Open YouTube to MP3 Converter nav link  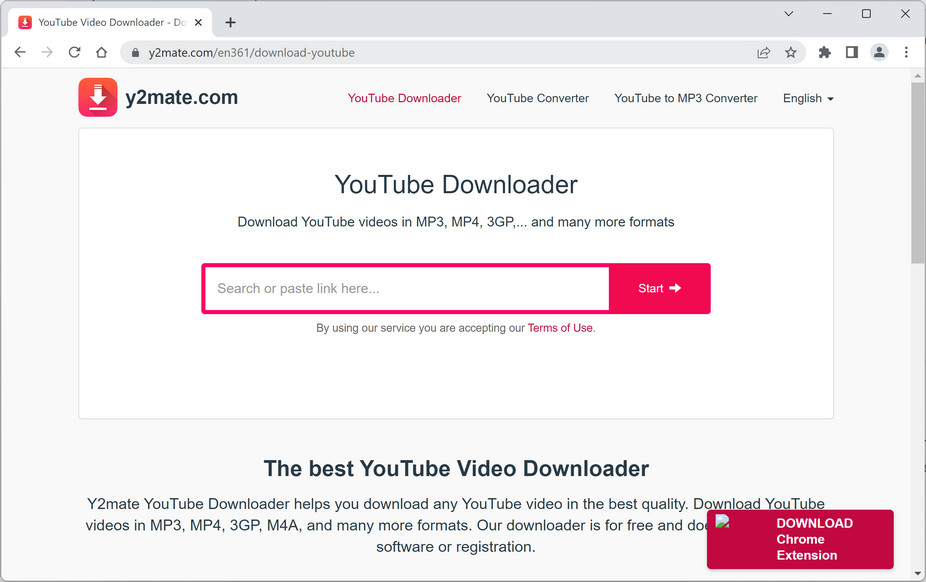(686, 99)
